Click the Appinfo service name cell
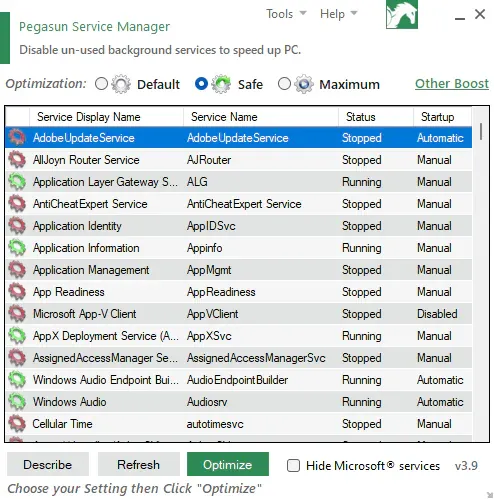 [x=204, y=248]
